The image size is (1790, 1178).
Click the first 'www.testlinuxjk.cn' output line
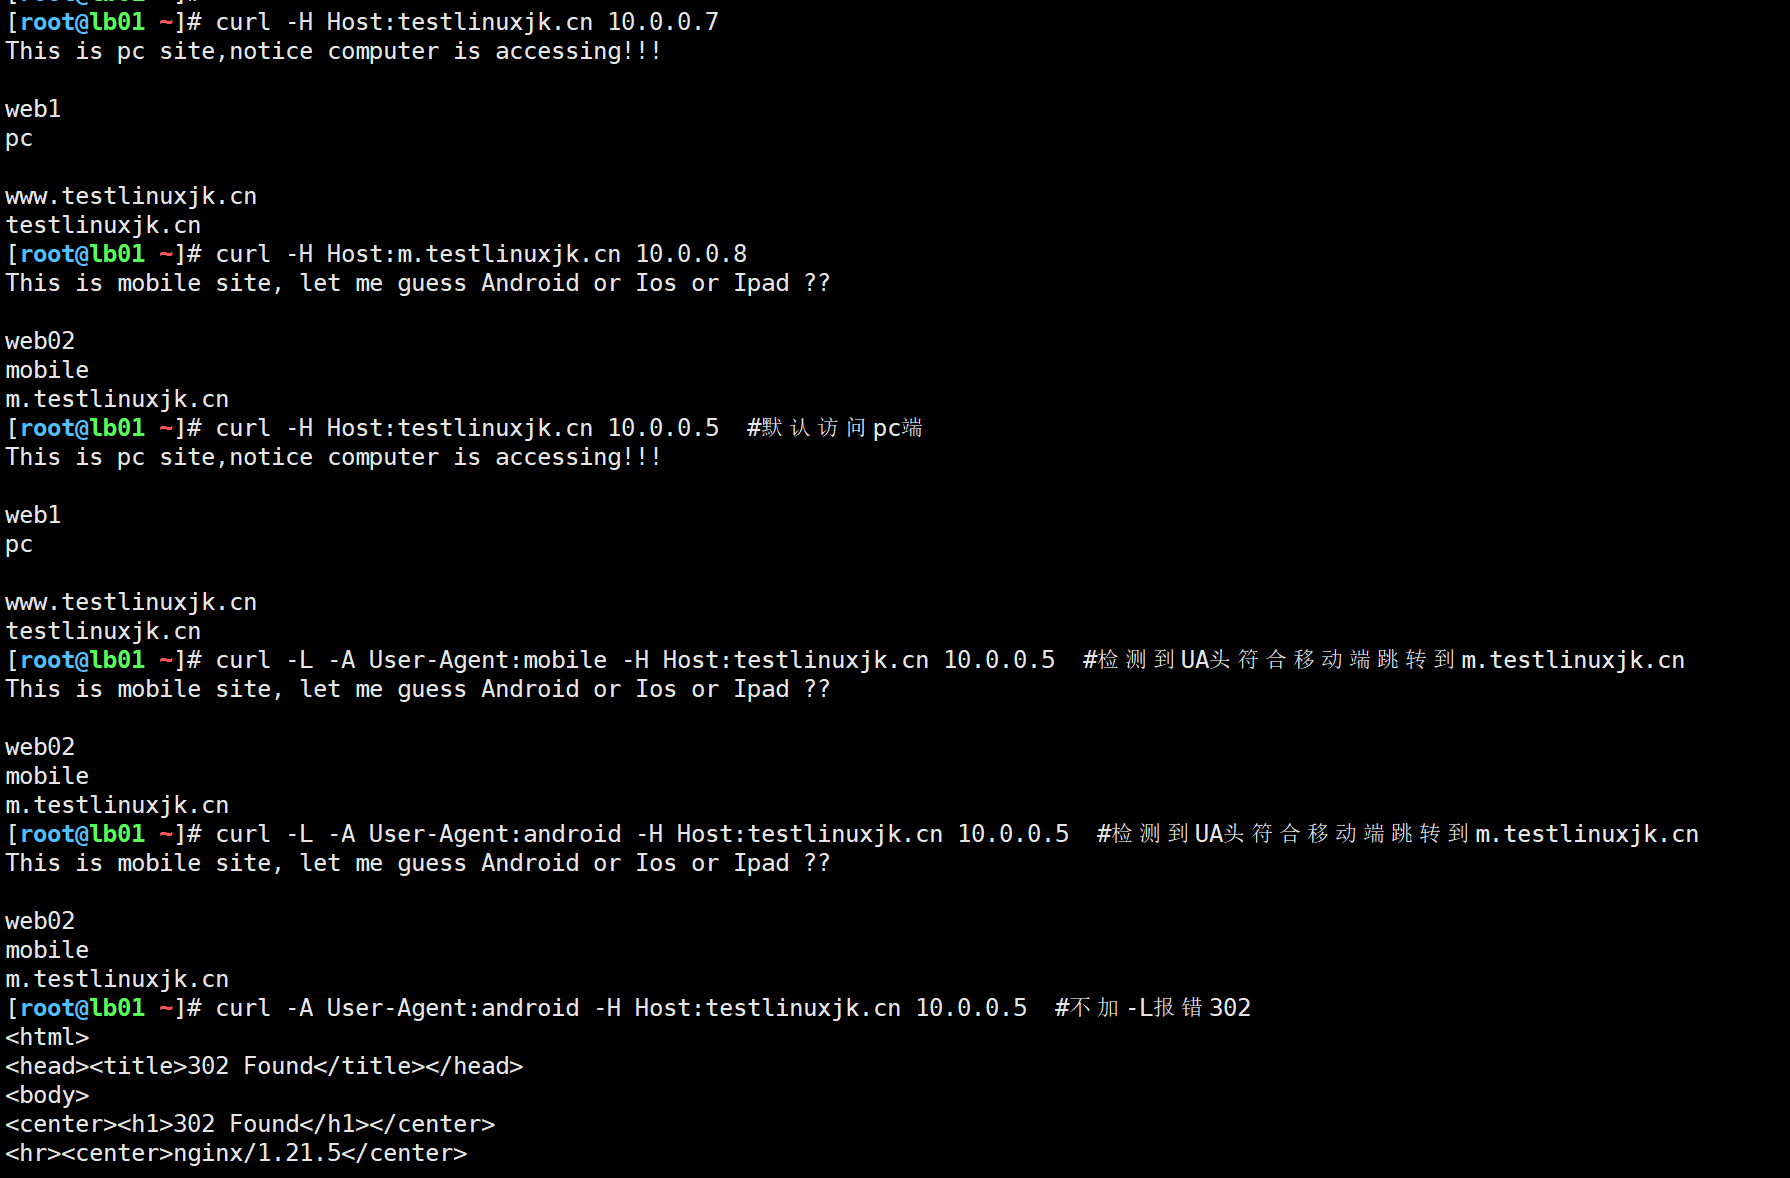(x=131, y=196)
